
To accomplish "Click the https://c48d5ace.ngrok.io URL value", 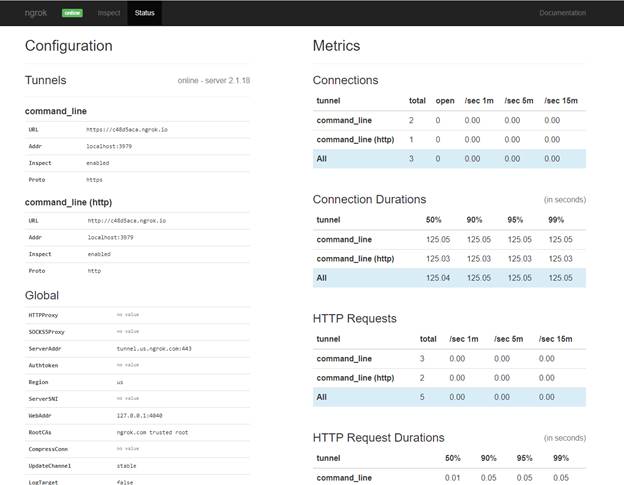I will pyautogui.click(x=127, y=130).
